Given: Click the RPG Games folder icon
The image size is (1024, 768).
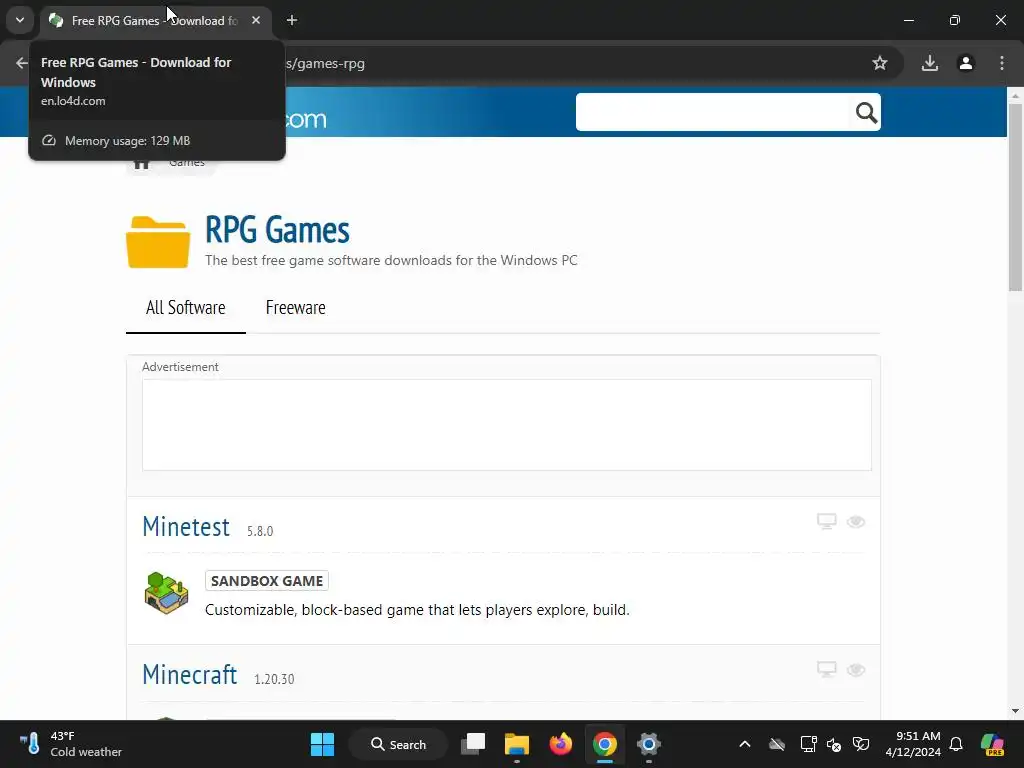Looking at the screenshot, I should [158, 242].
